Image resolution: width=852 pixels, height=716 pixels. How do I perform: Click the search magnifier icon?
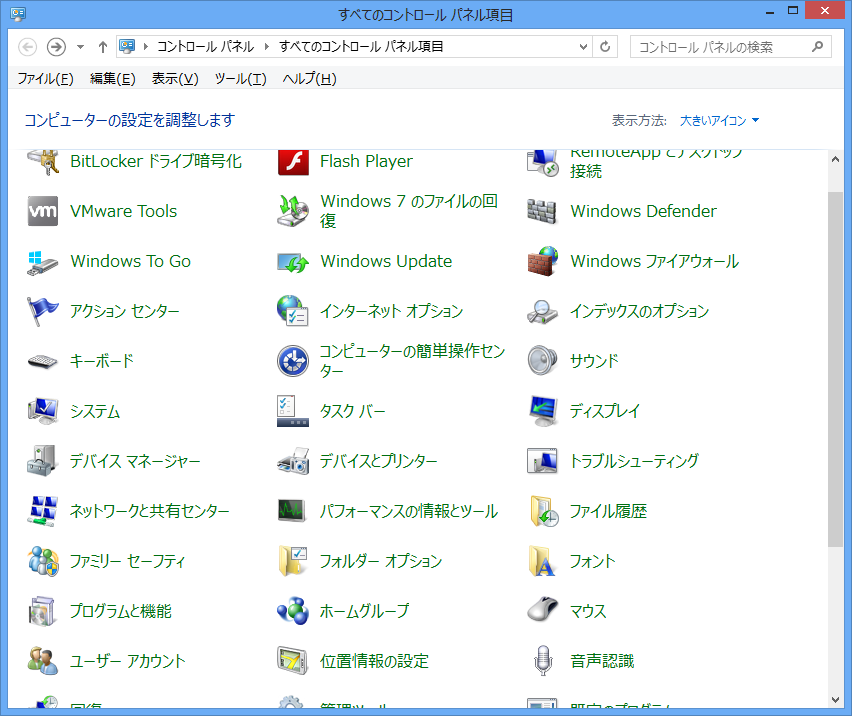coord(817,47)
